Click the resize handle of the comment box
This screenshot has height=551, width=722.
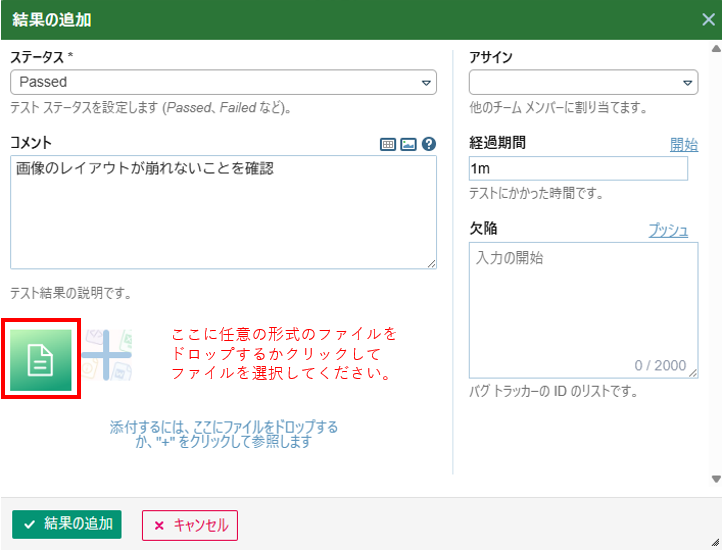click(x=432, y=264)
